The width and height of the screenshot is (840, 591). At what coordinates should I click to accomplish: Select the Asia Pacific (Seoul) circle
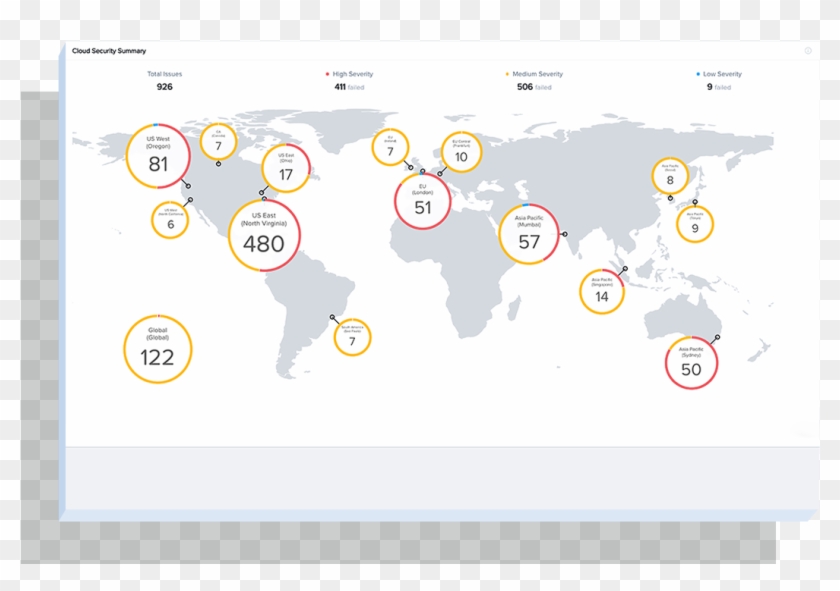671,175
